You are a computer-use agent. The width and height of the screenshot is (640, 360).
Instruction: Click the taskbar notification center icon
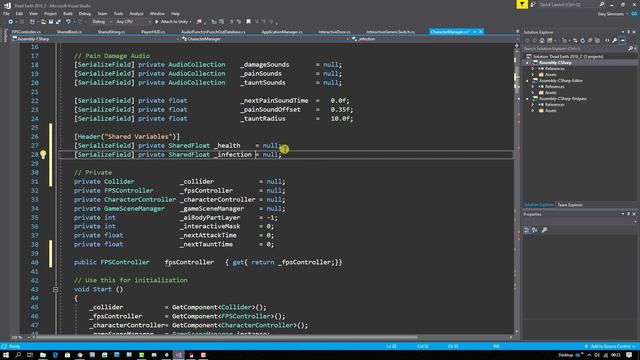(629, 355)
